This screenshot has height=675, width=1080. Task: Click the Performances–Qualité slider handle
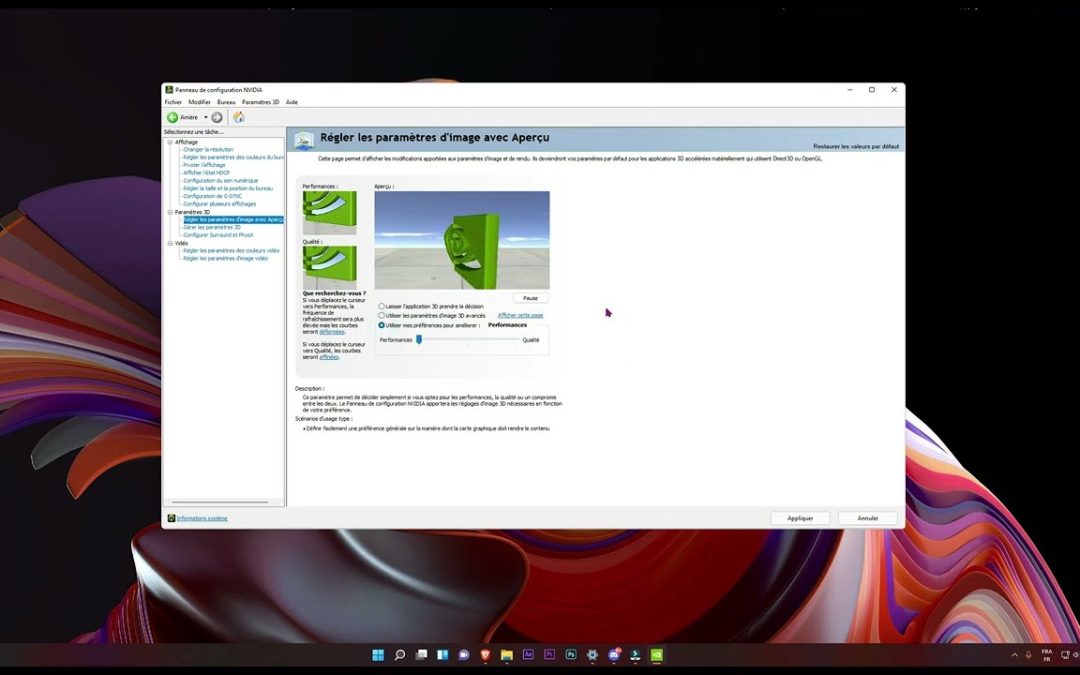419,340
